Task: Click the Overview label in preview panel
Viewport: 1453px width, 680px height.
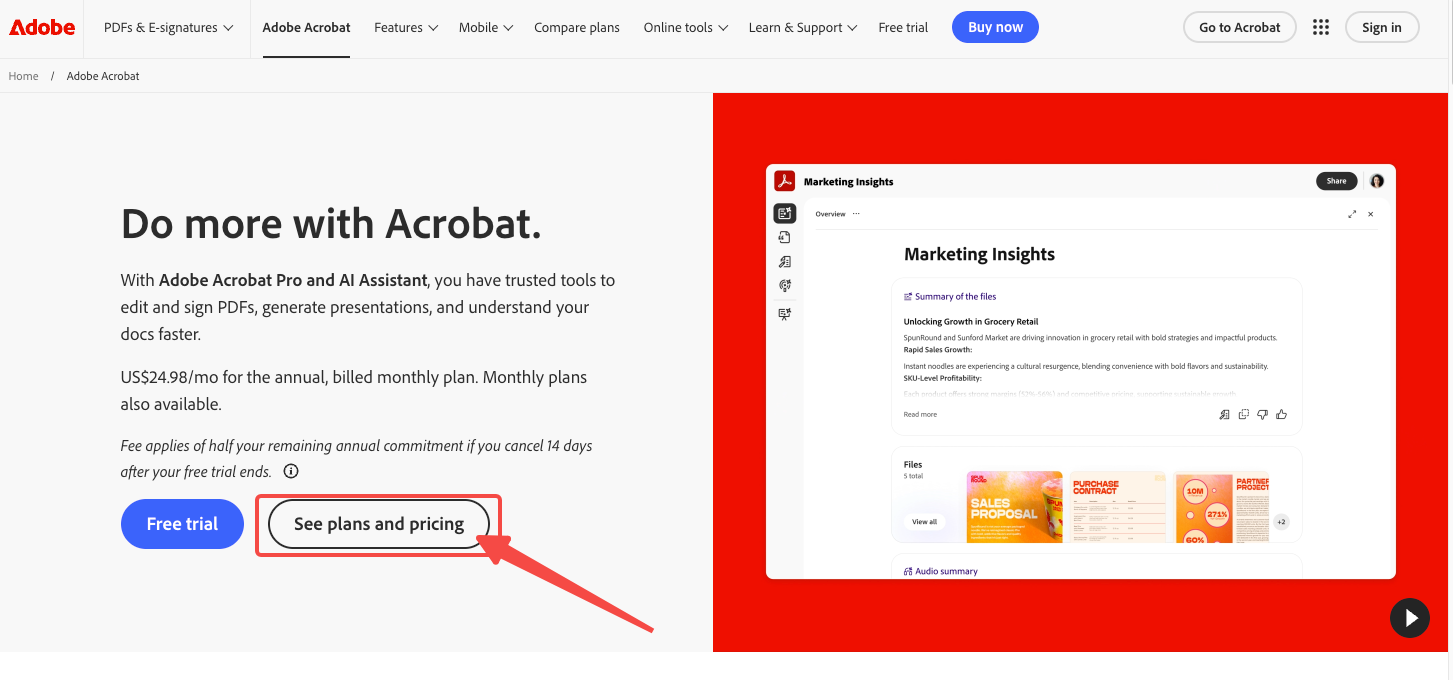Action: click(x=830, y=214)
